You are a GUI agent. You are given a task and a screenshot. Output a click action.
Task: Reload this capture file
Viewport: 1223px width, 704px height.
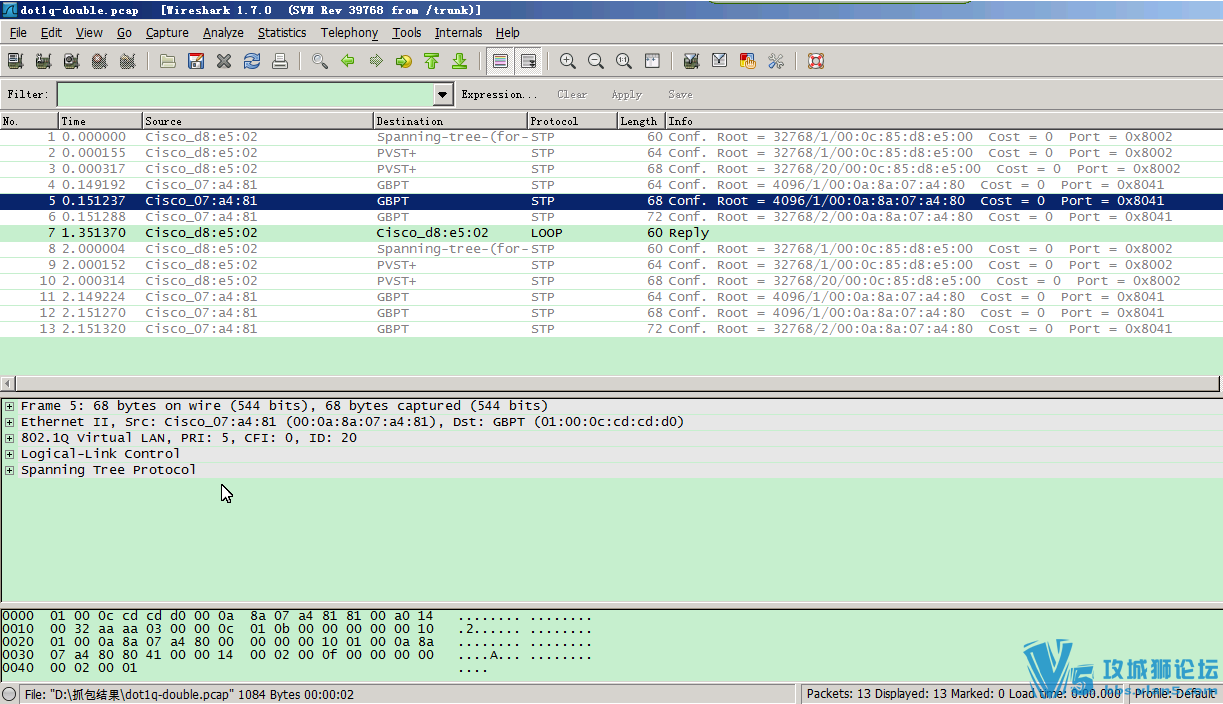coord(252,61)
